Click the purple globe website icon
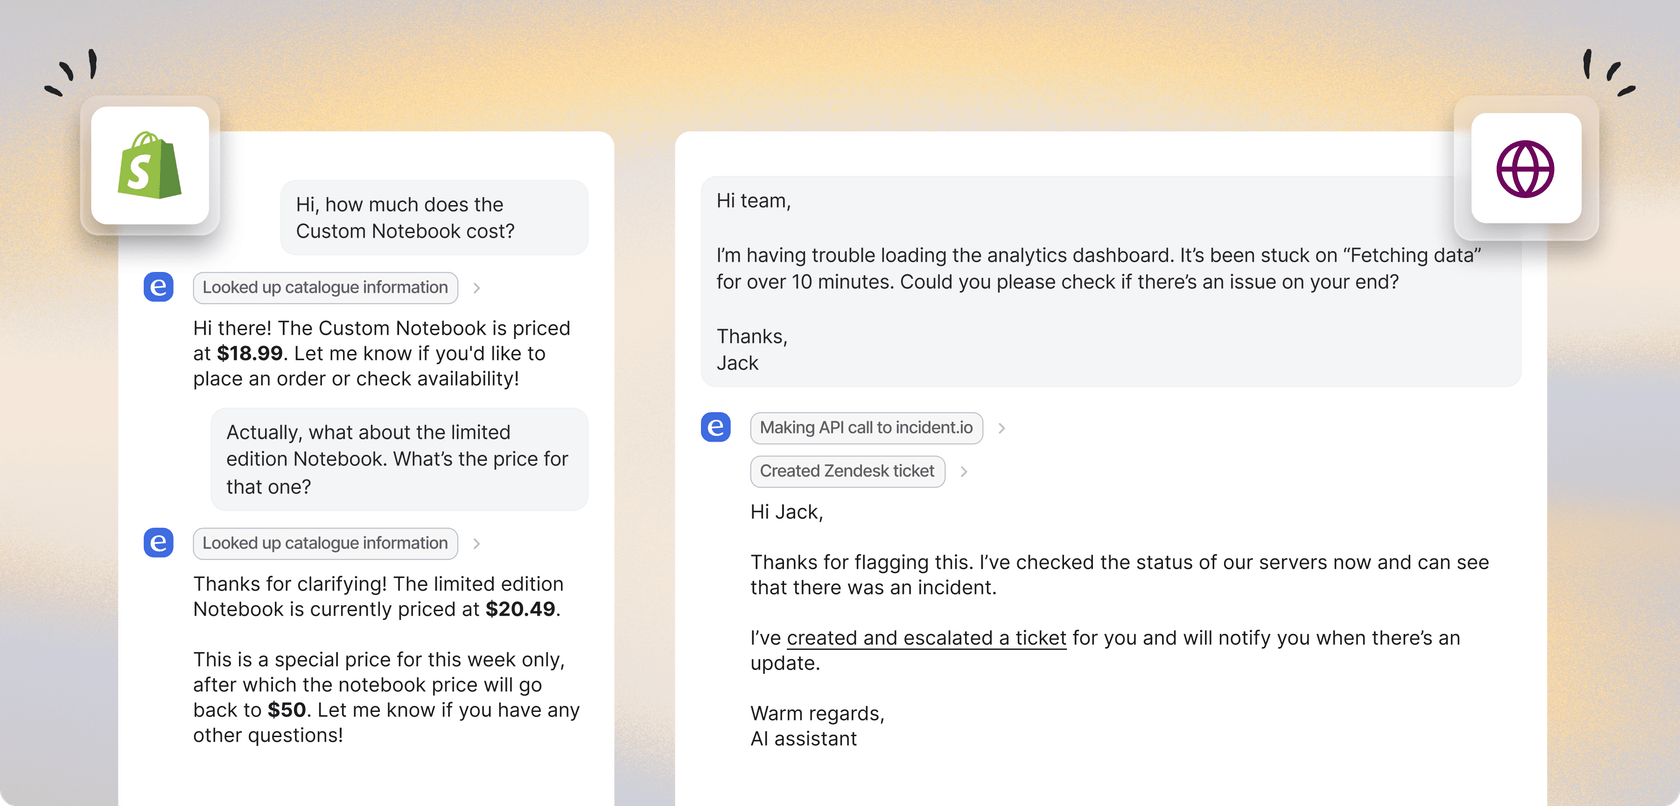The height and width of the screenshot is (806, 1680). point(1525,168)
